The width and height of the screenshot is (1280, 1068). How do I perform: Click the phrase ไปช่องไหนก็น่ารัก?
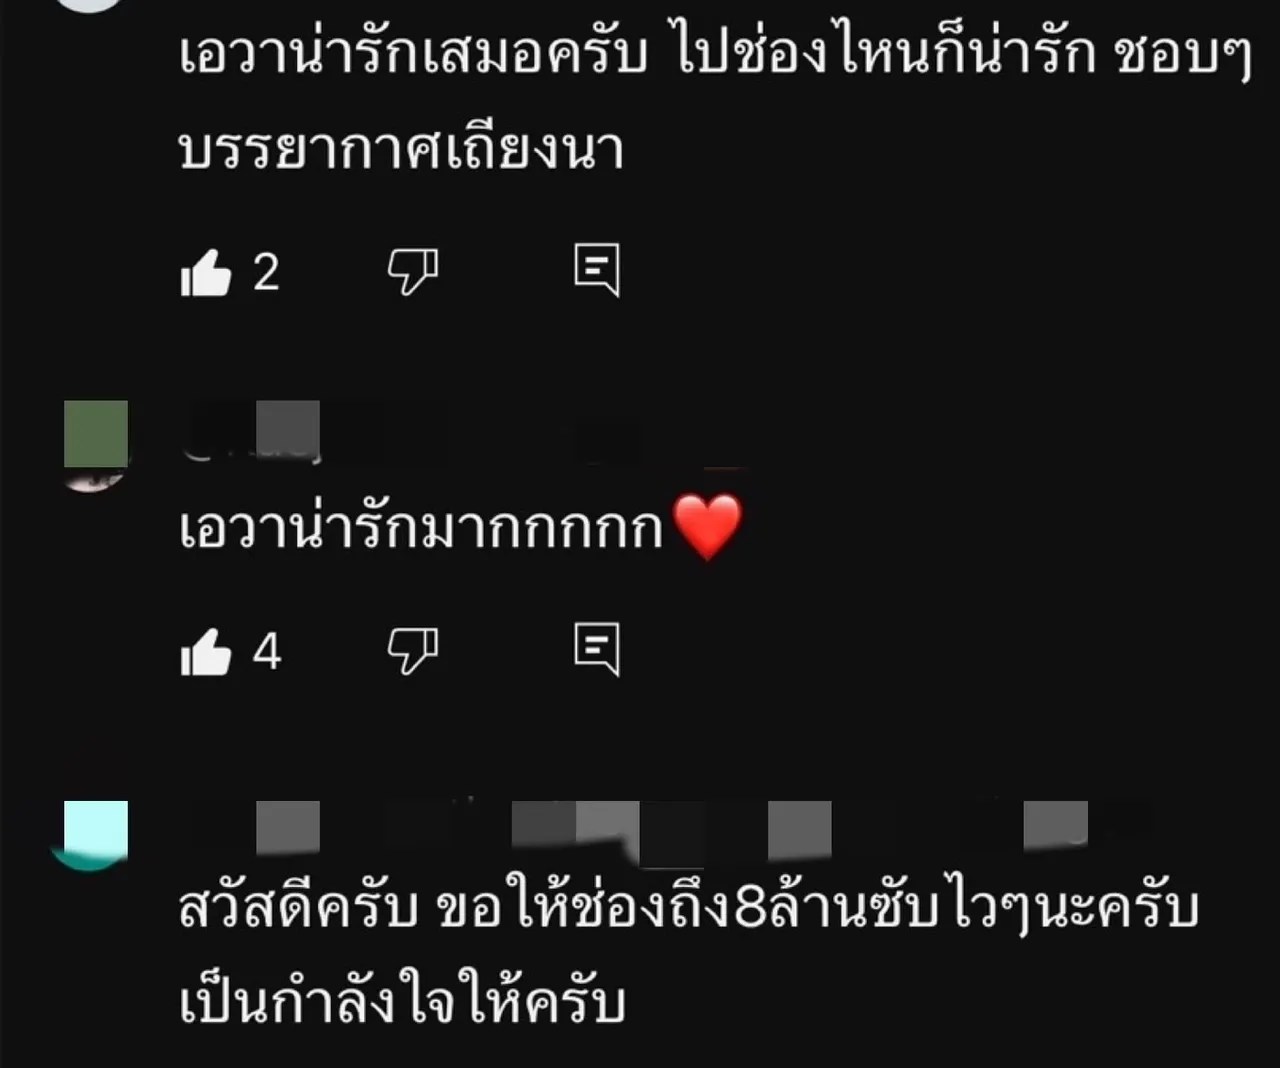point(885,54)
